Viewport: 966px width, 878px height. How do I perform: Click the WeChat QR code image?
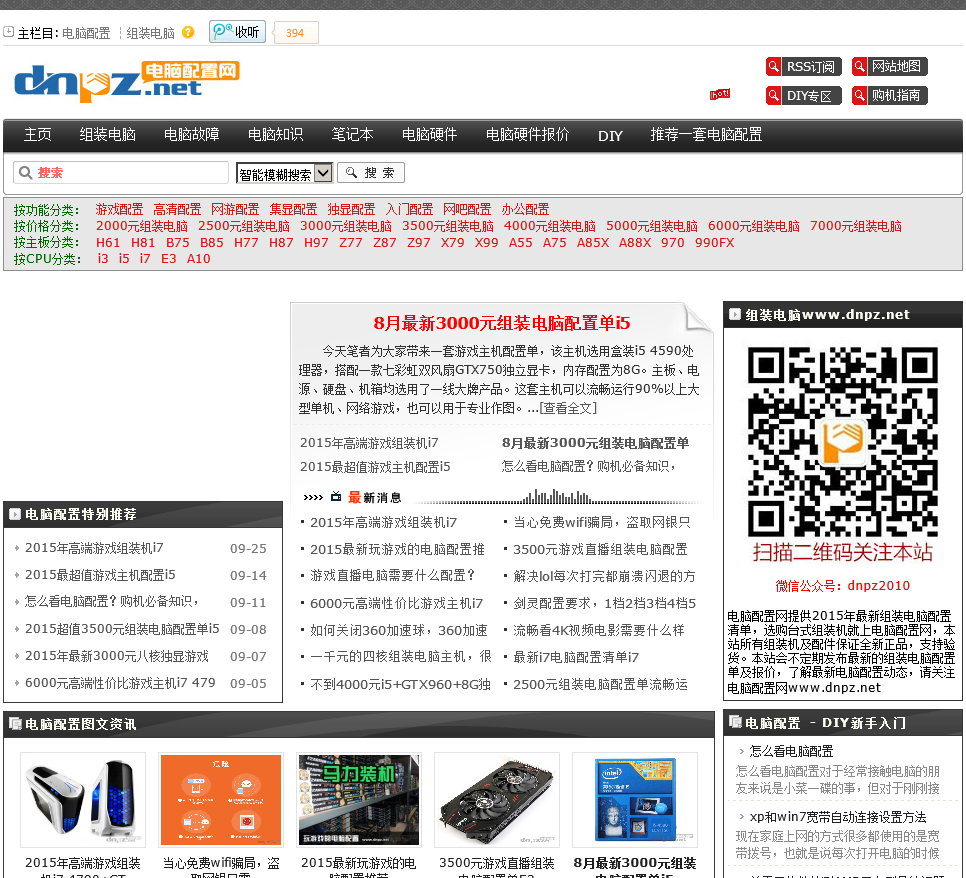pos(843,442)
